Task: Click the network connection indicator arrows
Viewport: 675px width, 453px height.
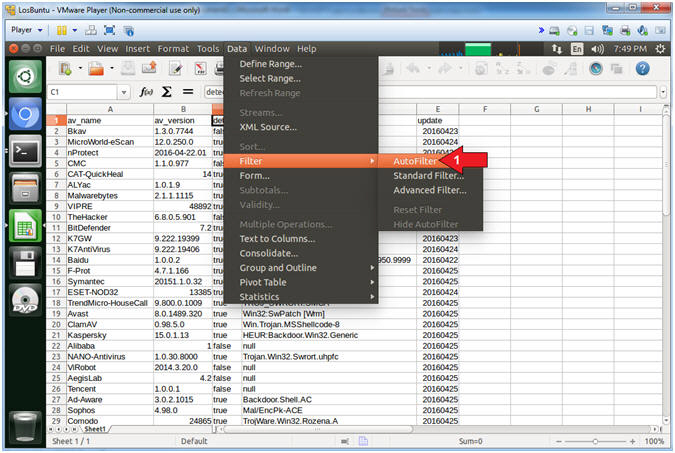Action: (557, 49)
